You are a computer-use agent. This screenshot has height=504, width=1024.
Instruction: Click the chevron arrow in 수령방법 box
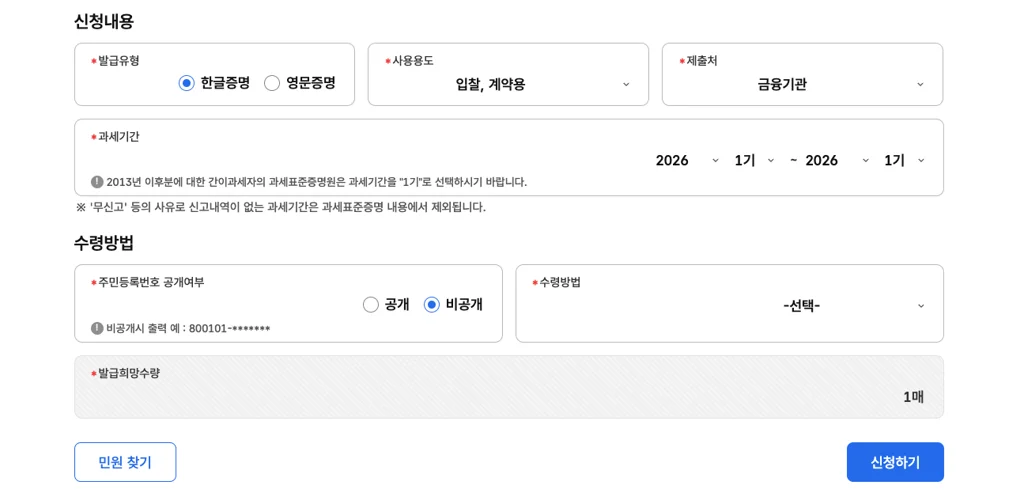pos(921,306)
